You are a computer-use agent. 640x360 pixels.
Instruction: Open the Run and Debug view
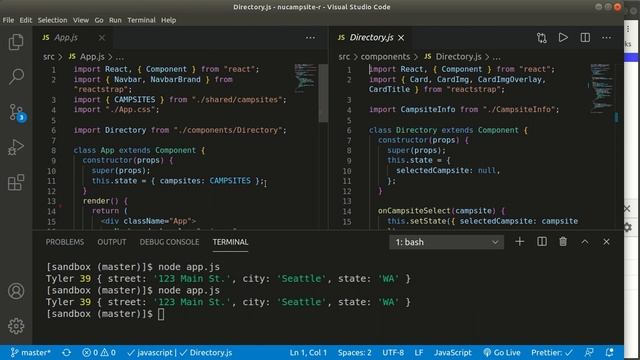click(16, 147)
